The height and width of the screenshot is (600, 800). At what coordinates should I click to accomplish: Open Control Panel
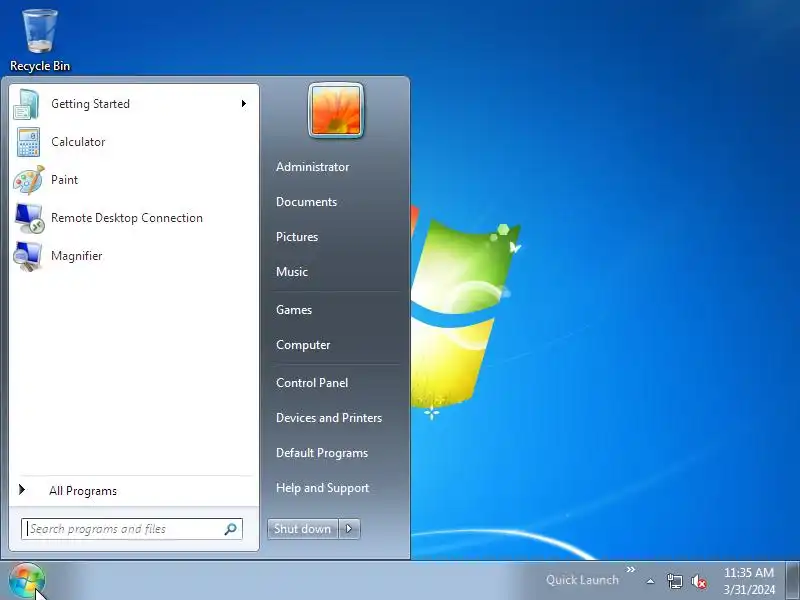(312, 383)
